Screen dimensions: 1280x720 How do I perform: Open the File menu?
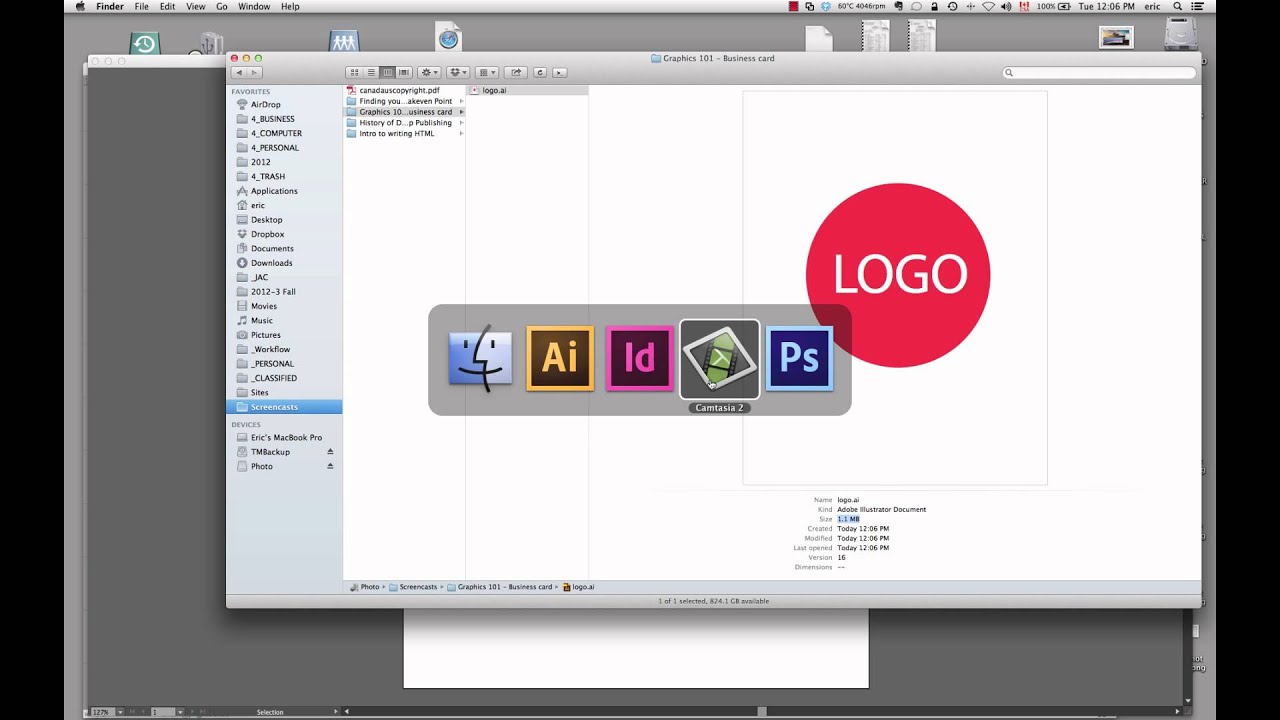click(x=142, y=6)
